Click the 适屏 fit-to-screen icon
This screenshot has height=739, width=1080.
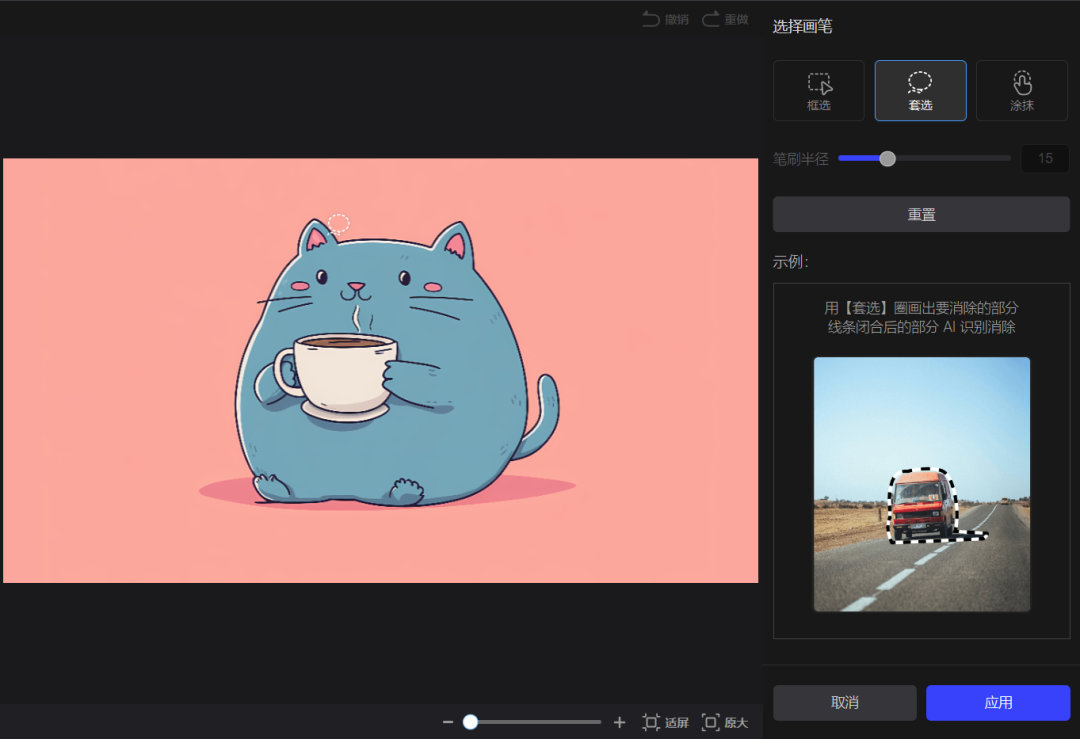tap(651, 722)
